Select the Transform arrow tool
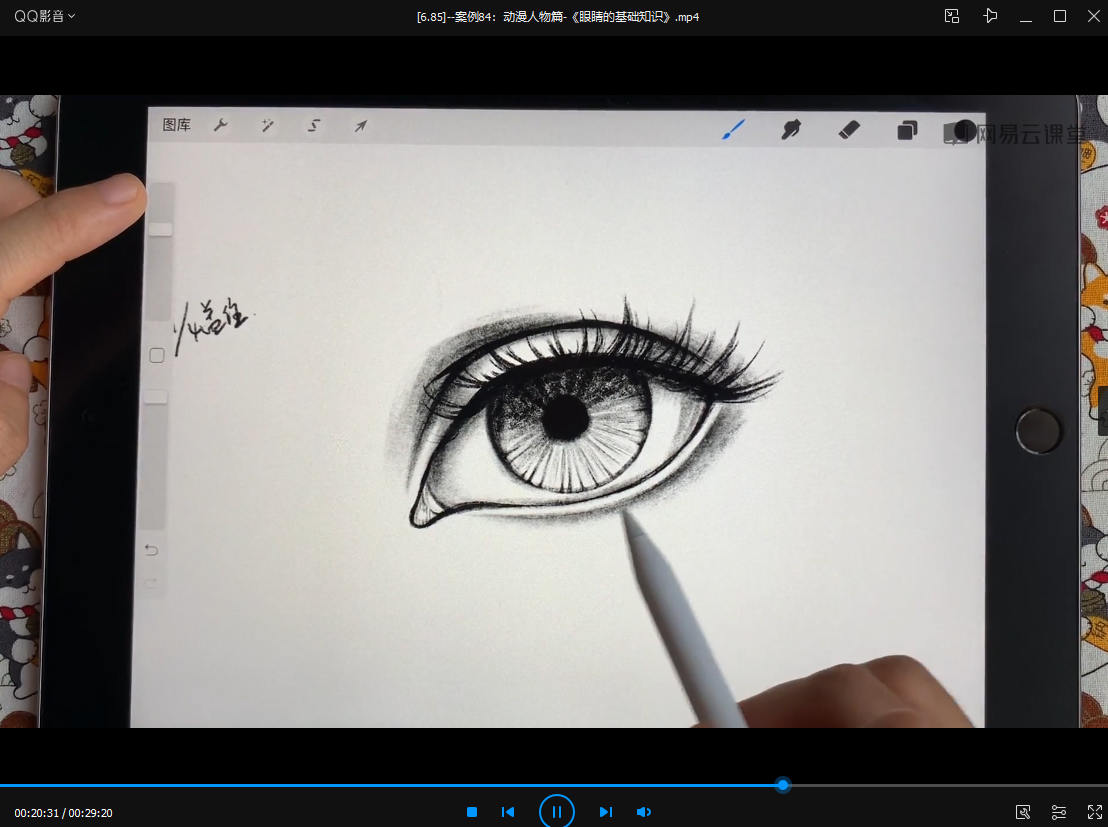The image size is (1108, 827). point(360,126)
